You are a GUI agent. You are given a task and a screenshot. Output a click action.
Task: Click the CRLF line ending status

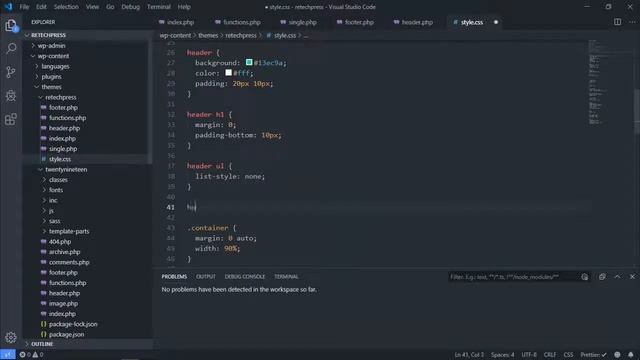point(550,355)
